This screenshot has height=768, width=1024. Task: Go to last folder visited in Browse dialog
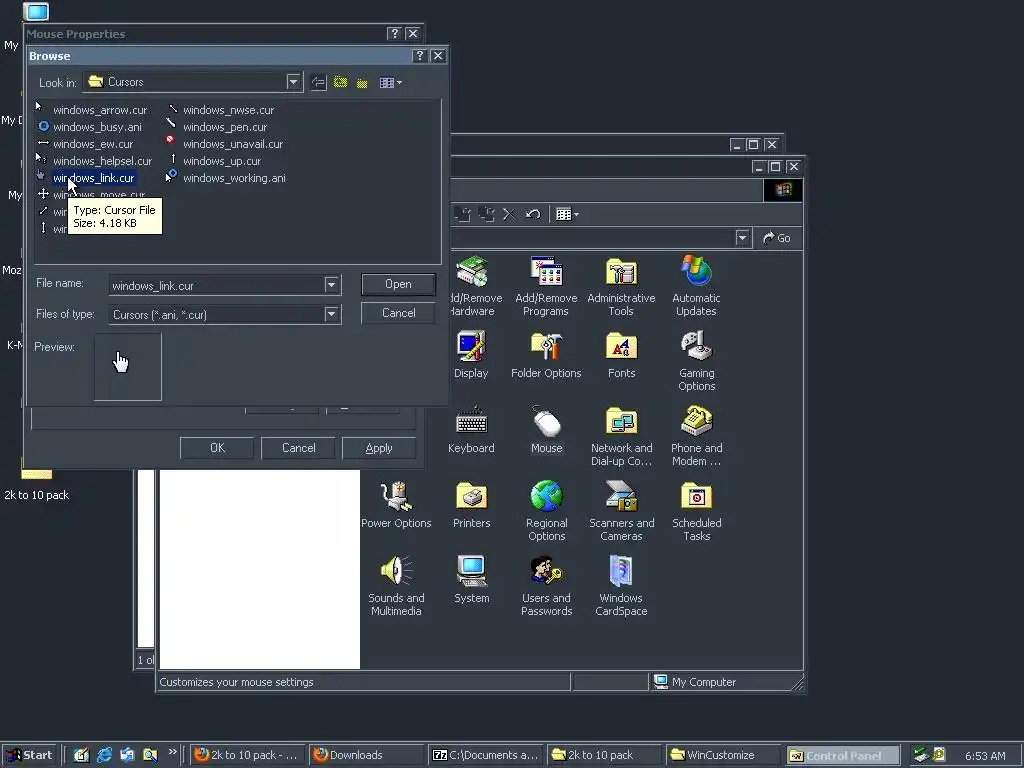pyautogui.click(x=319, y=82)
